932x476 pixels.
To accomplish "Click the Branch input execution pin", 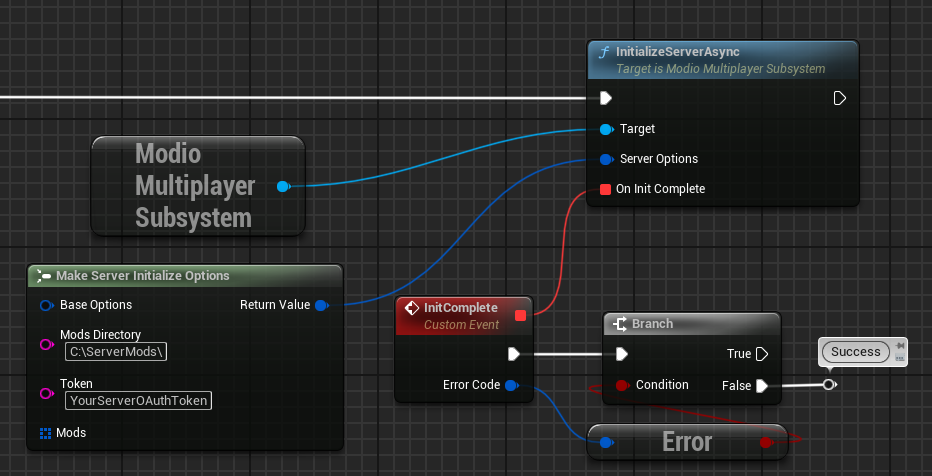I will click(622, 354).
